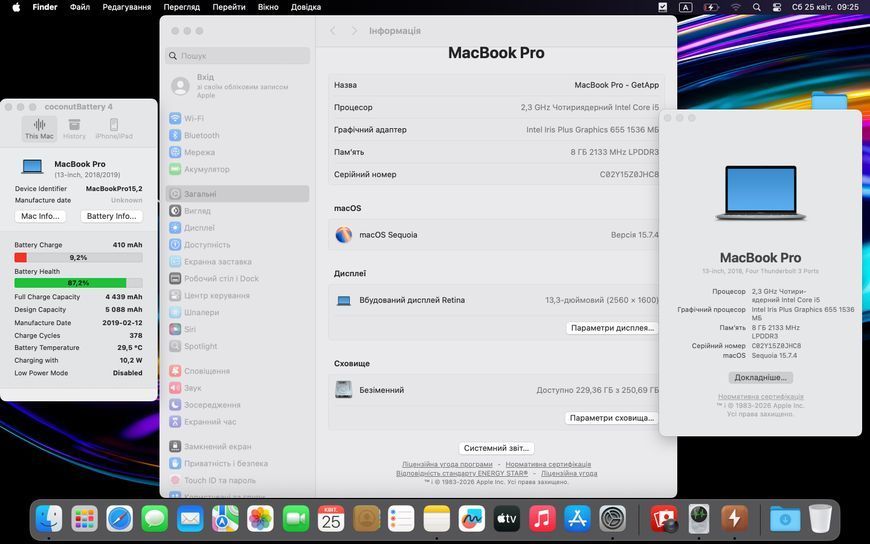Click battery charging icon in menu bar
This screenshot has width=870, height=544.
(x=711, y=7)
